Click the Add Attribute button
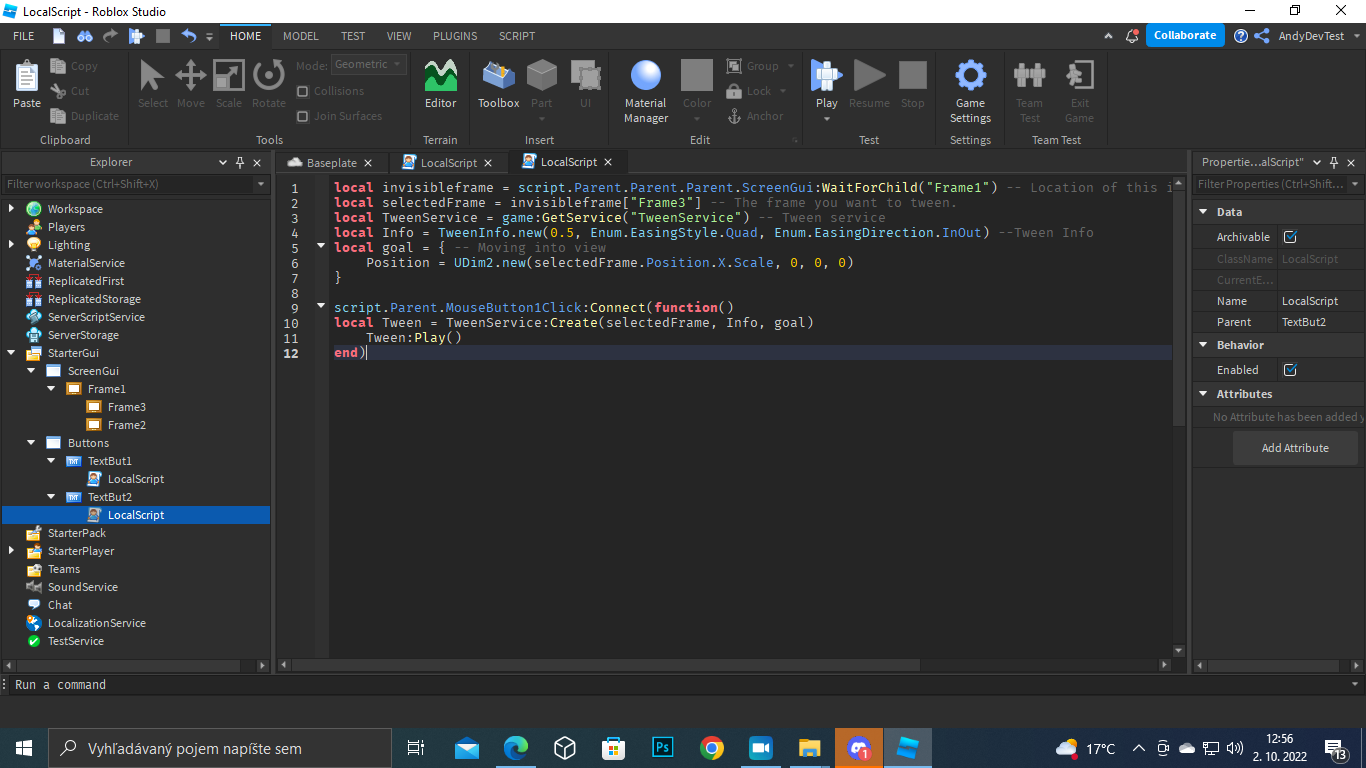Image resolution: width=1366 pixels, height=768 pixels. coord(1295,448)
